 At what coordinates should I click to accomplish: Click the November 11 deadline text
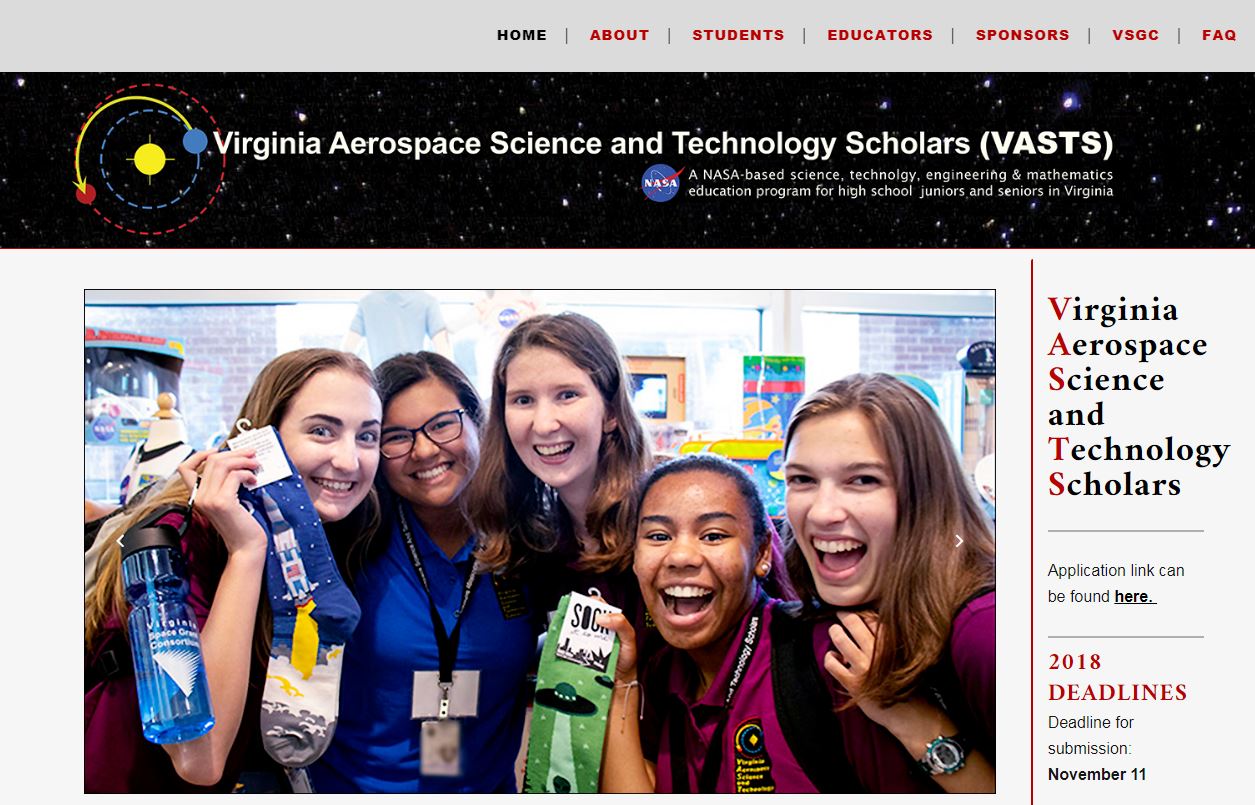pyautogui.click(x=1097, y=774)
